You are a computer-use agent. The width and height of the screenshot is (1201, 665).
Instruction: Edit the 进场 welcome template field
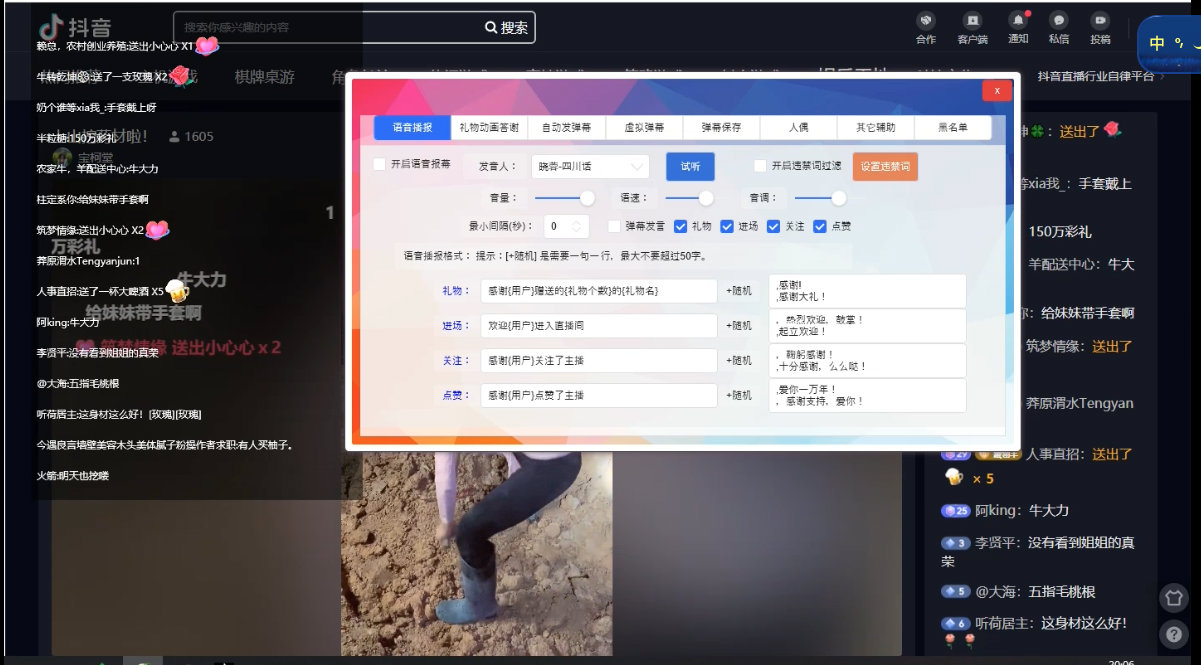tap(598, 326)
